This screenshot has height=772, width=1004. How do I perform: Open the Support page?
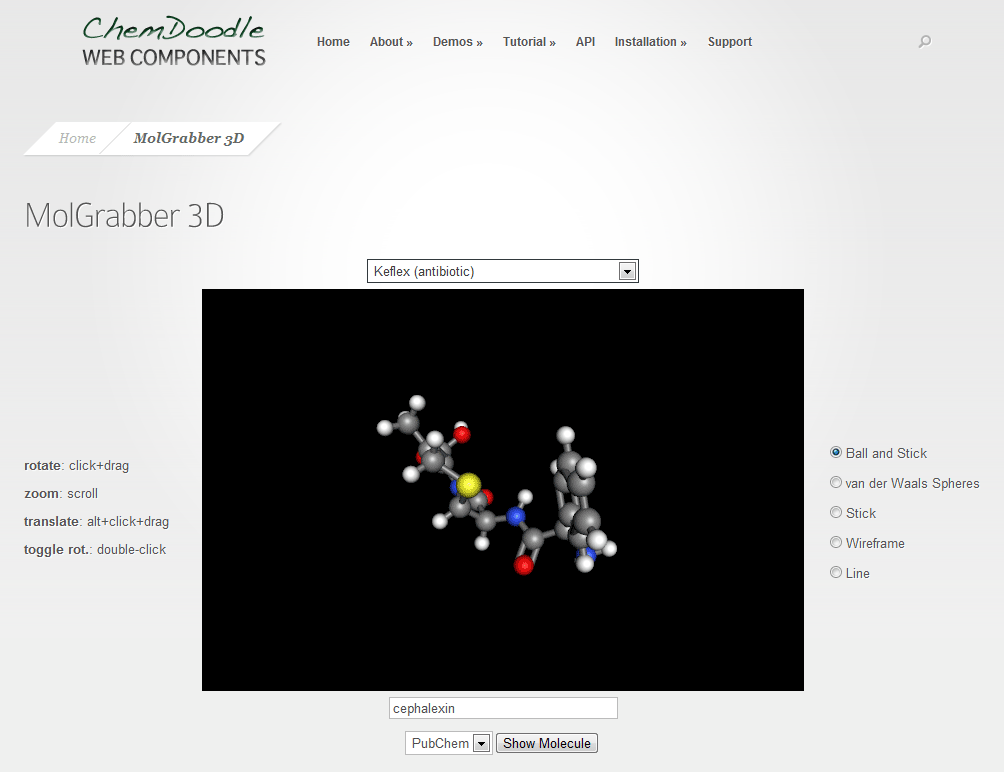729,42
